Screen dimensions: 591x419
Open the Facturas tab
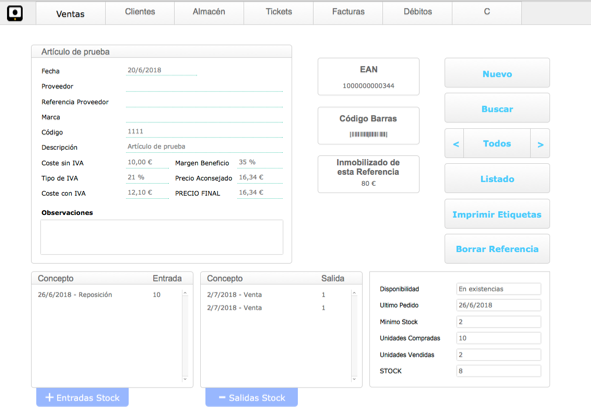(348, 12)
